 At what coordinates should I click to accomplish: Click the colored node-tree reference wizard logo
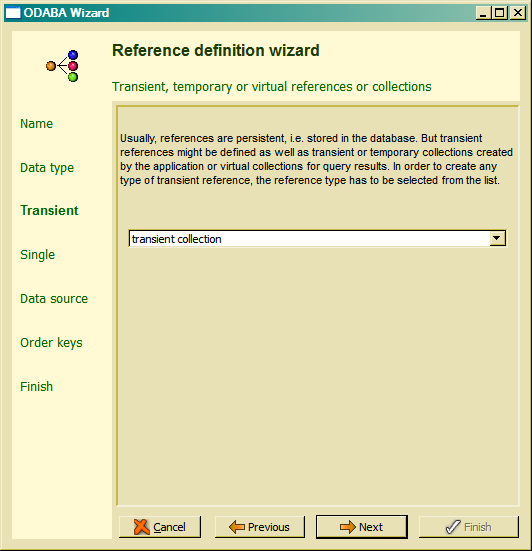[x=62, y=66]
